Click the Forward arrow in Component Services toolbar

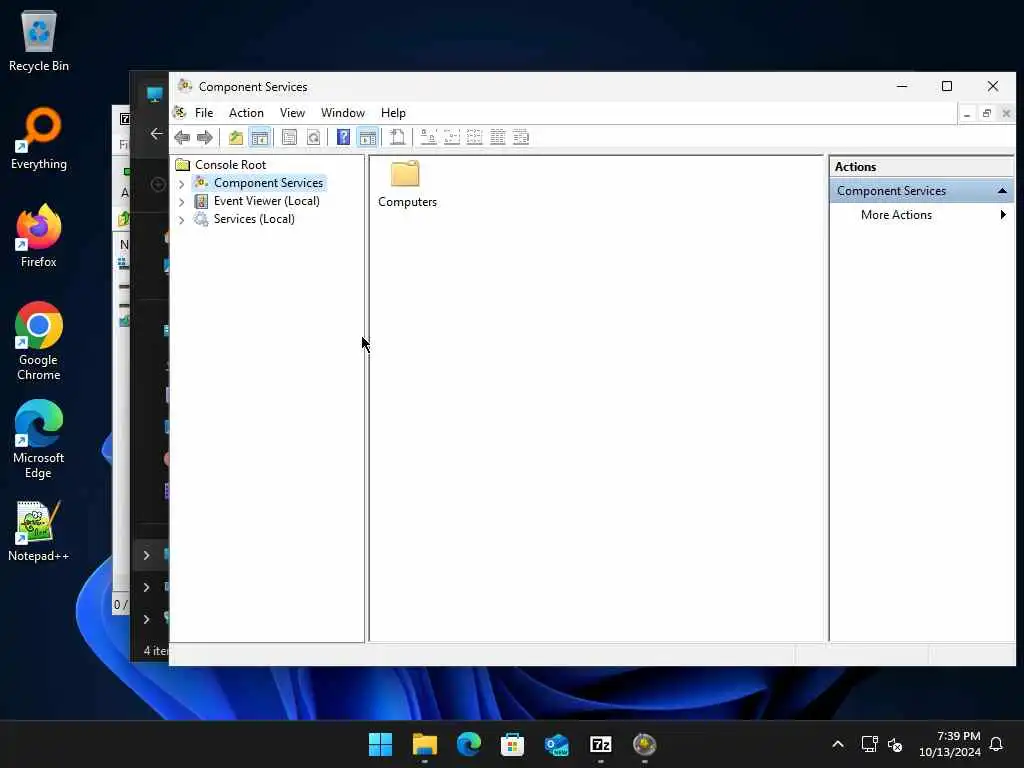point(204,137)
